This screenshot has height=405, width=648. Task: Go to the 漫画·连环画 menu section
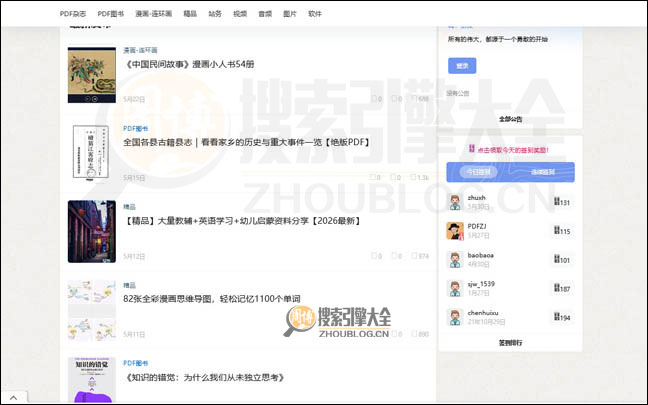153,14
